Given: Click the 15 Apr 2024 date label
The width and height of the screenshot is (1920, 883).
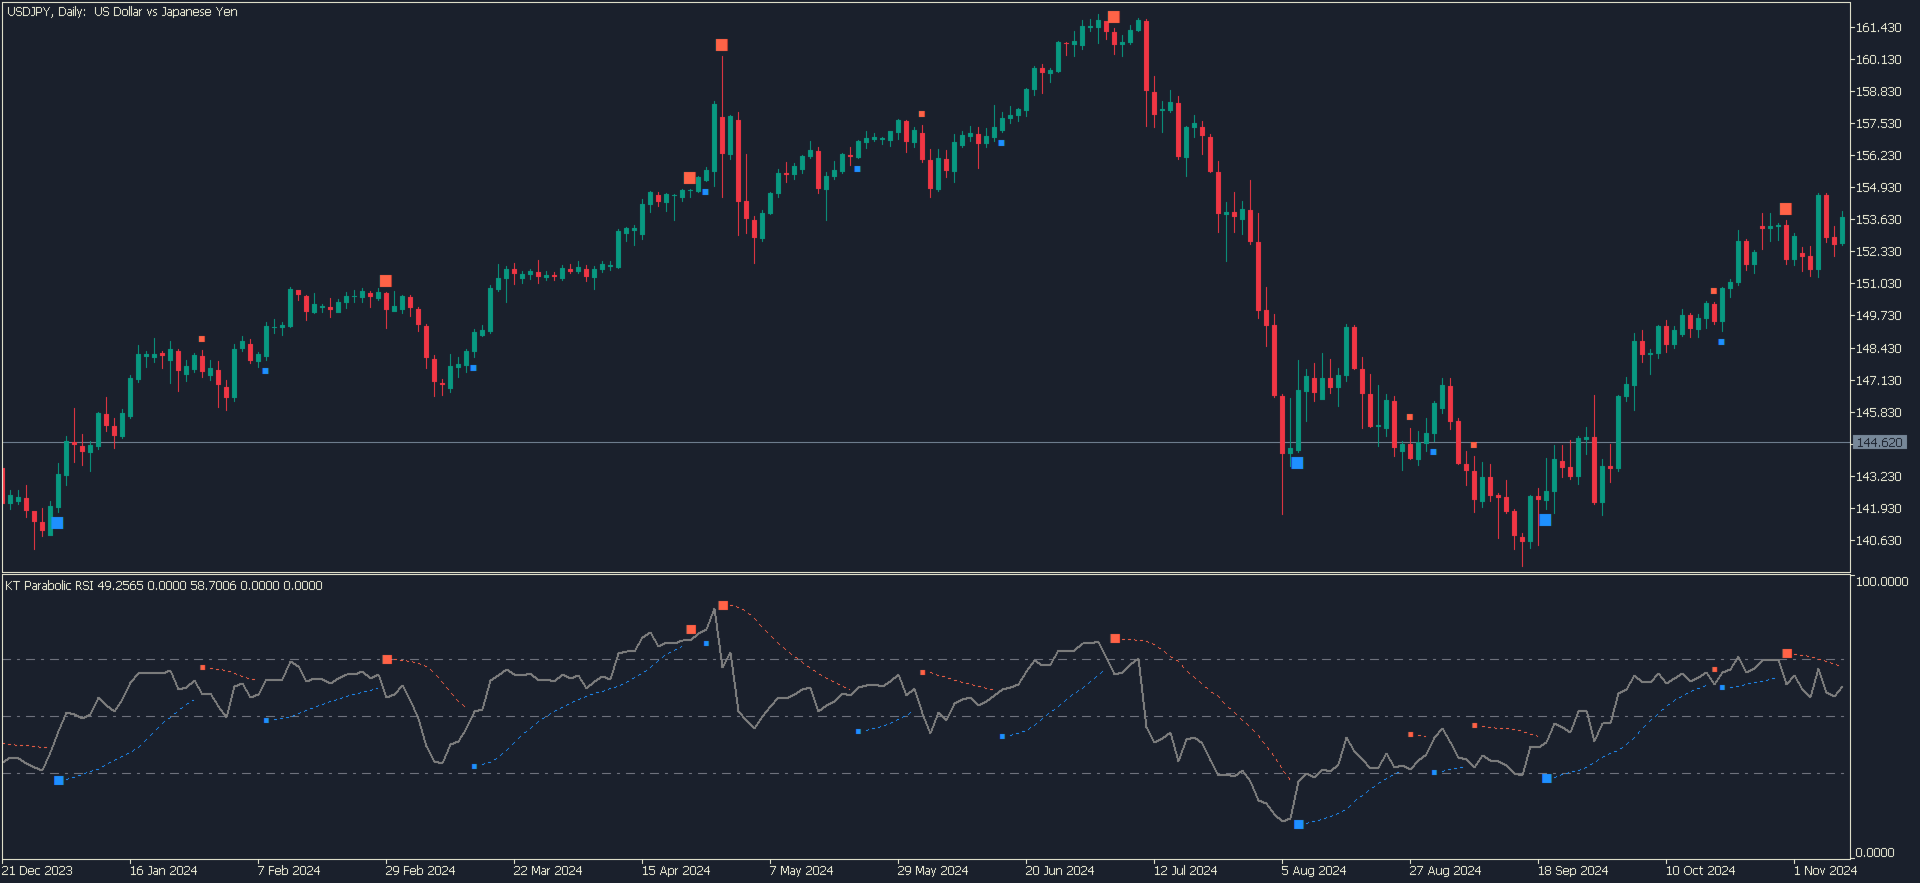Looking at the screenshot, I should tap(676, 871).
